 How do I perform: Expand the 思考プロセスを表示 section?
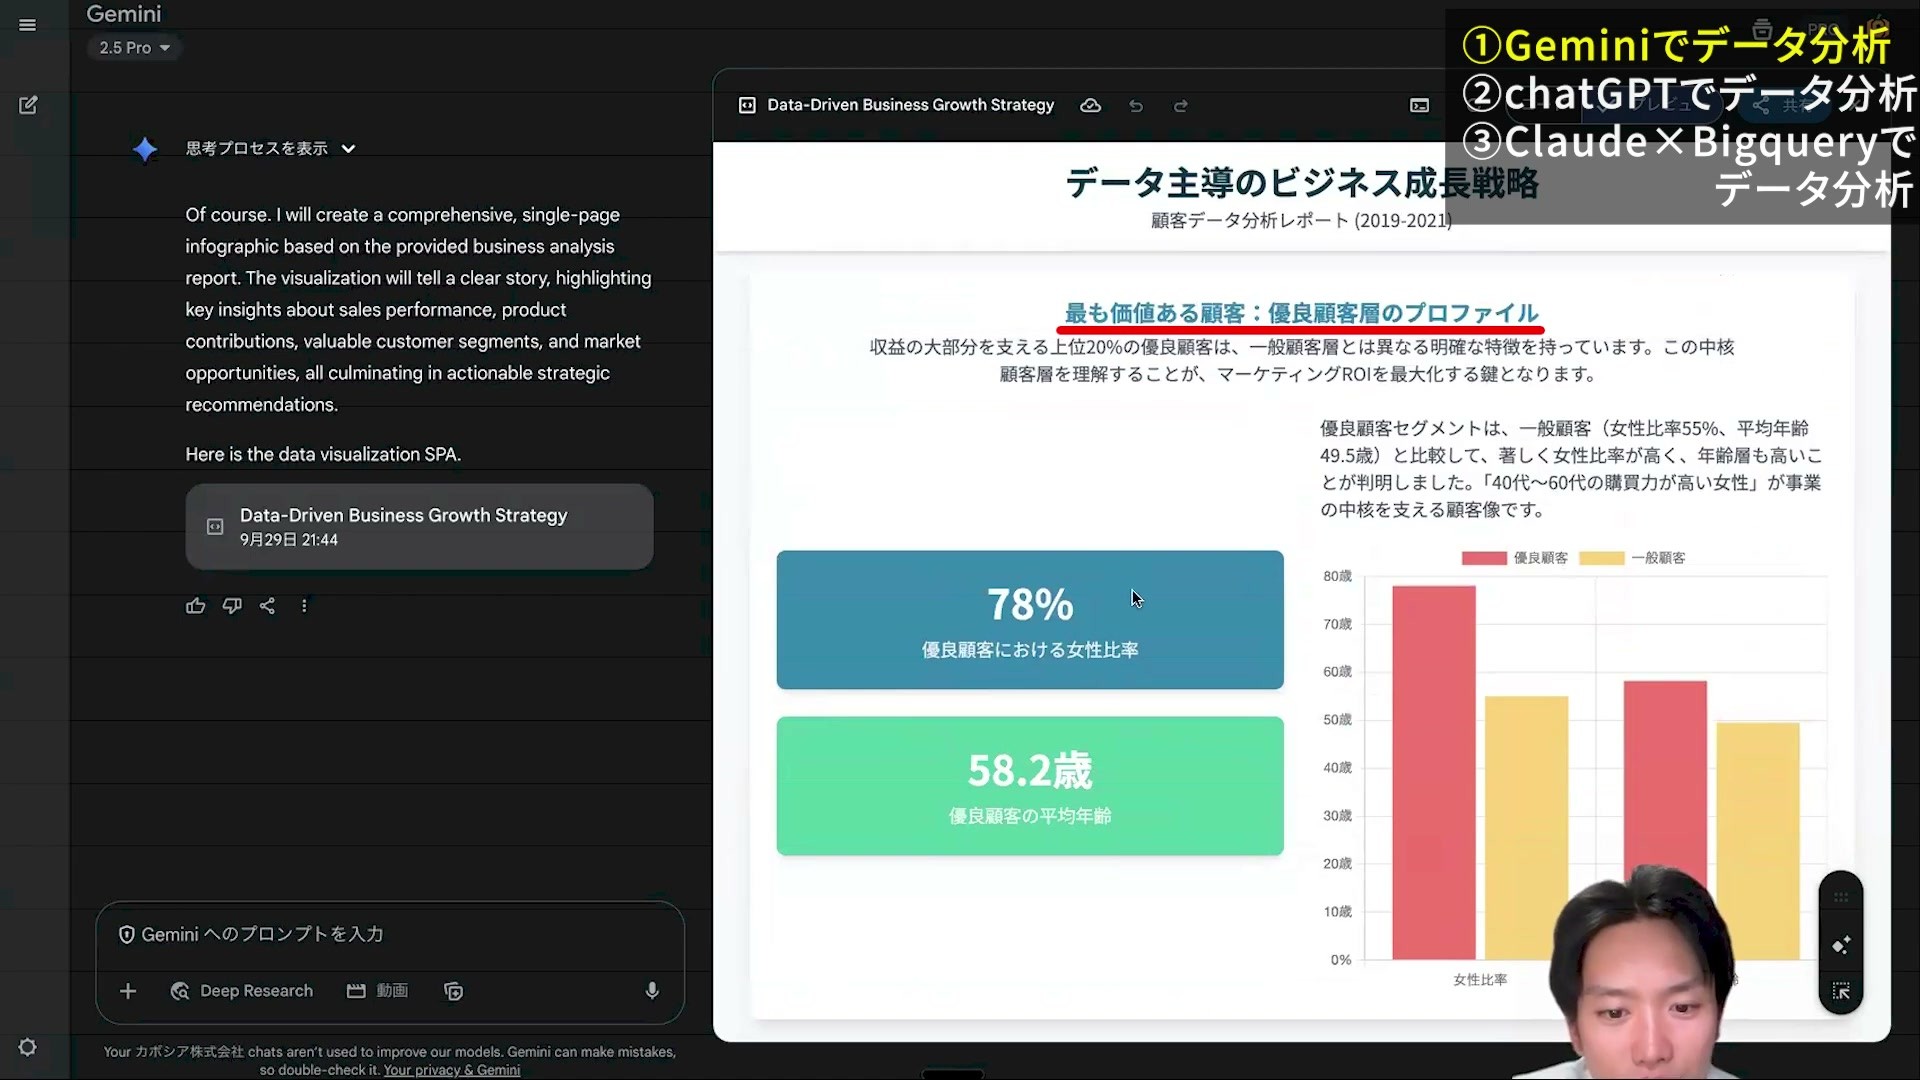(x=270, y=148)
